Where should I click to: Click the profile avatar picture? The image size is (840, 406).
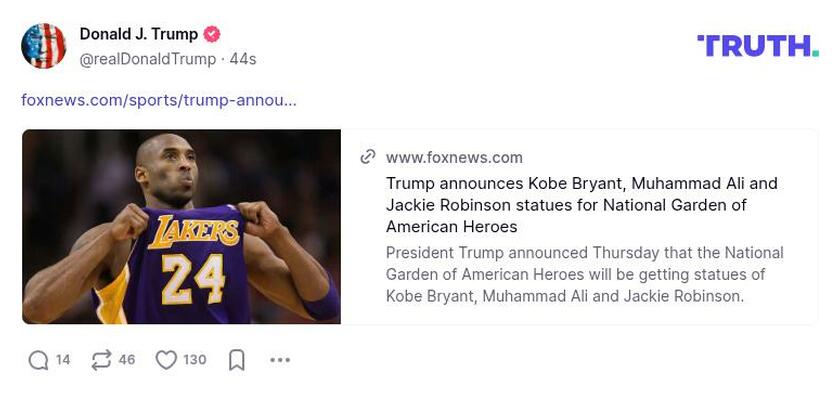tap(44, 45)
